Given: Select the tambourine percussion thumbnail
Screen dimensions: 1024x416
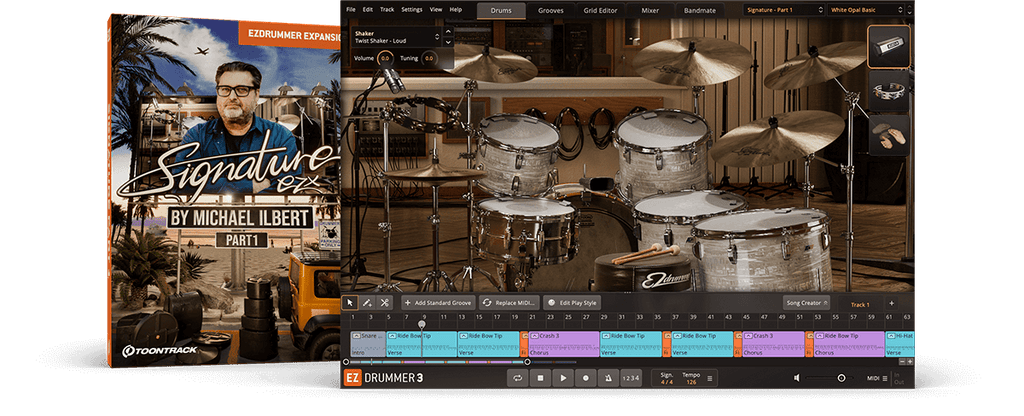Looking at the screenshot, I should pos(889,92).
